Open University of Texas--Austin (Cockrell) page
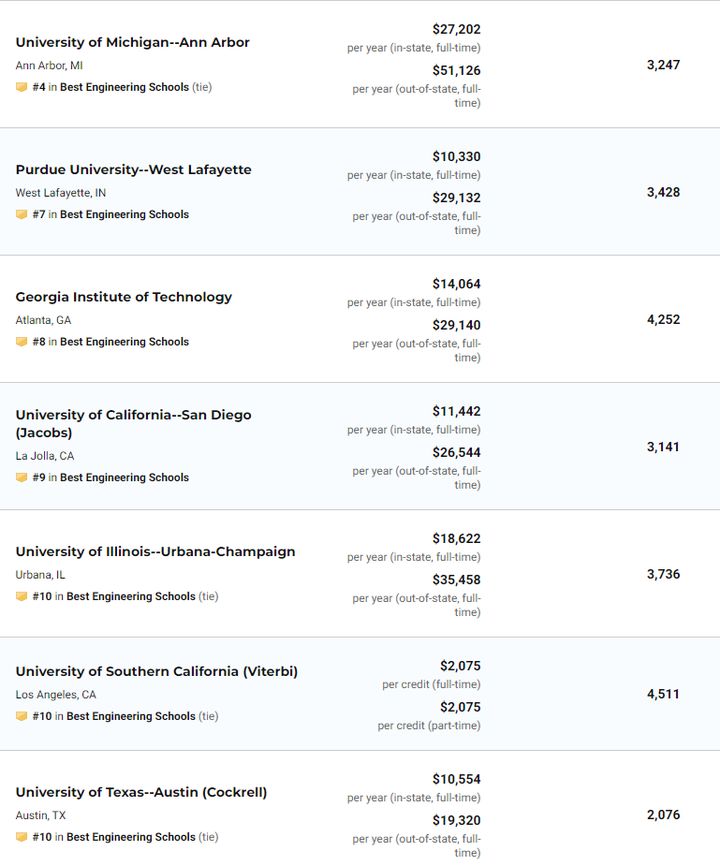The height and width of the screenshot is (866, 720). point(141,793)
